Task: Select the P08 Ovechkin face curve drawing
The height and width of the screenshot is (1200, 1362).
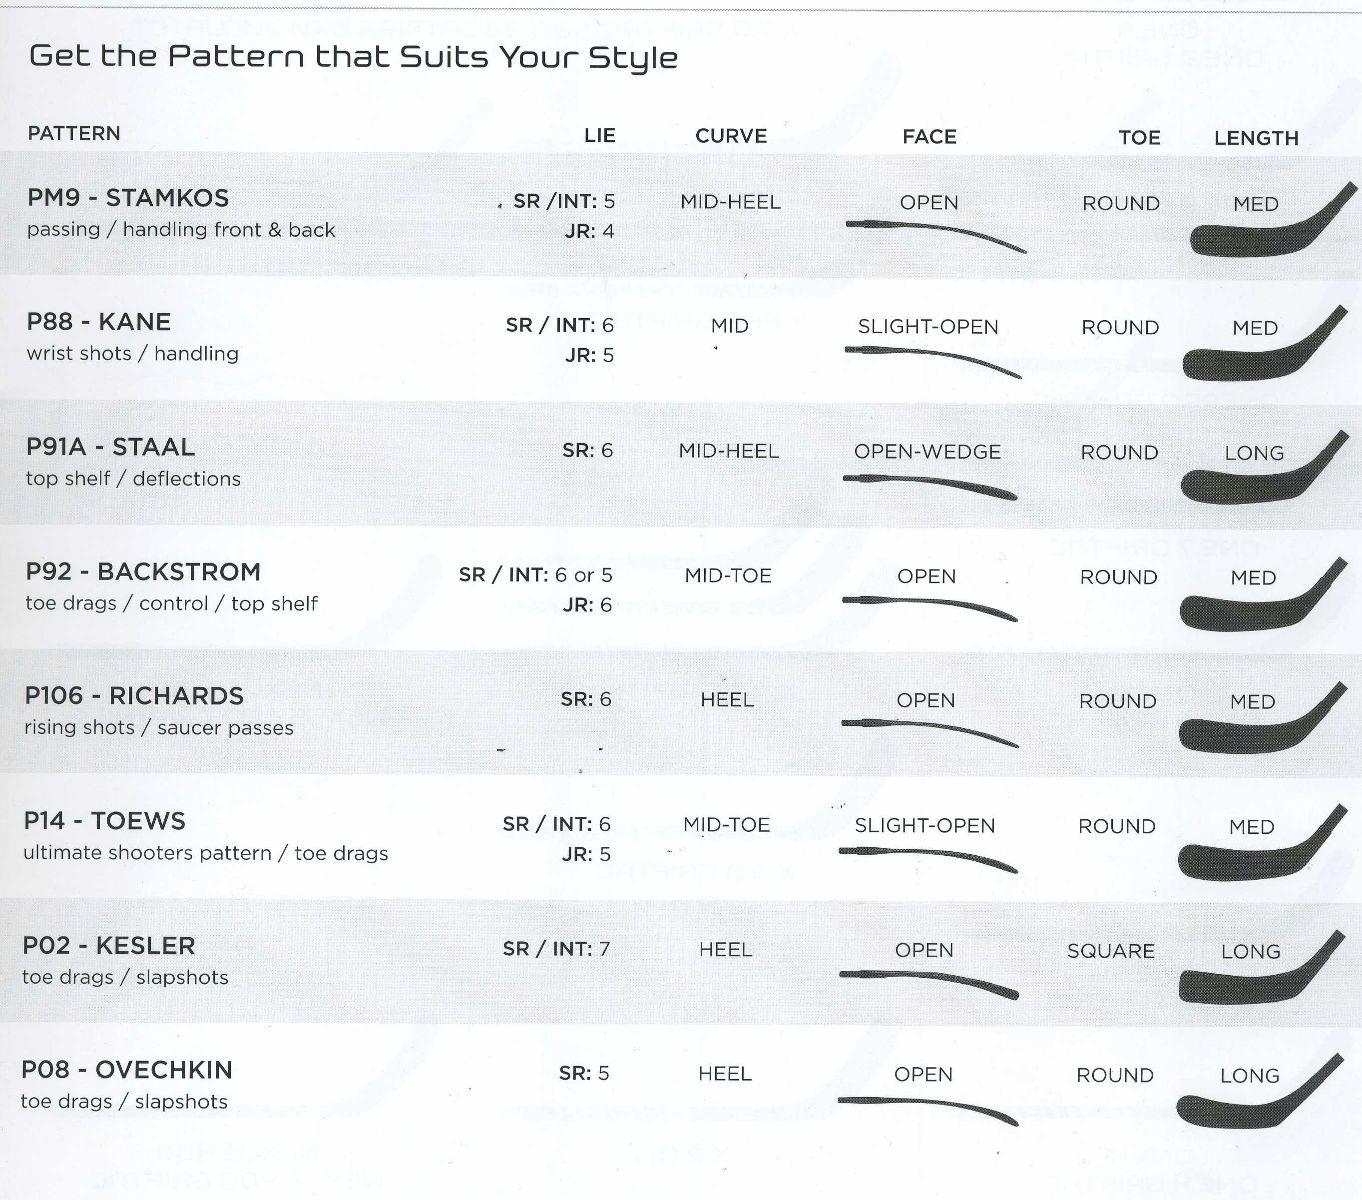Action: pyautogui.click(x=927, y=1110)
